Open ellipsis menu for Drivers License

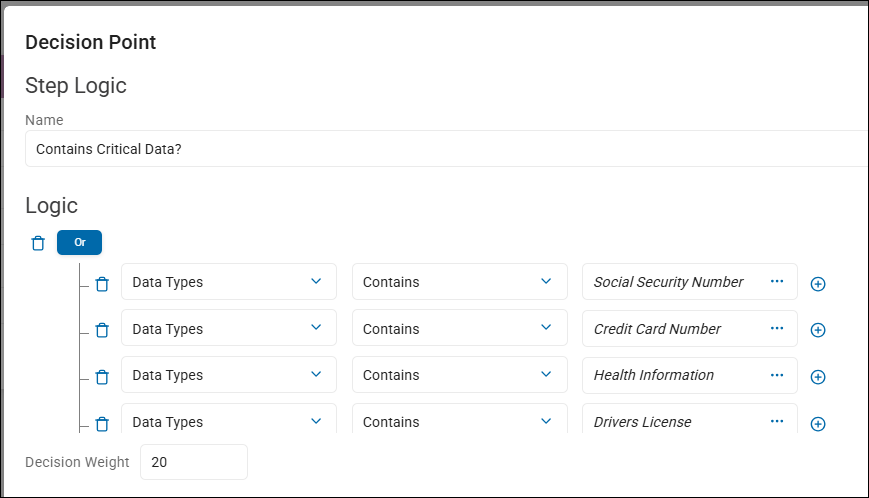pos(777,421)
